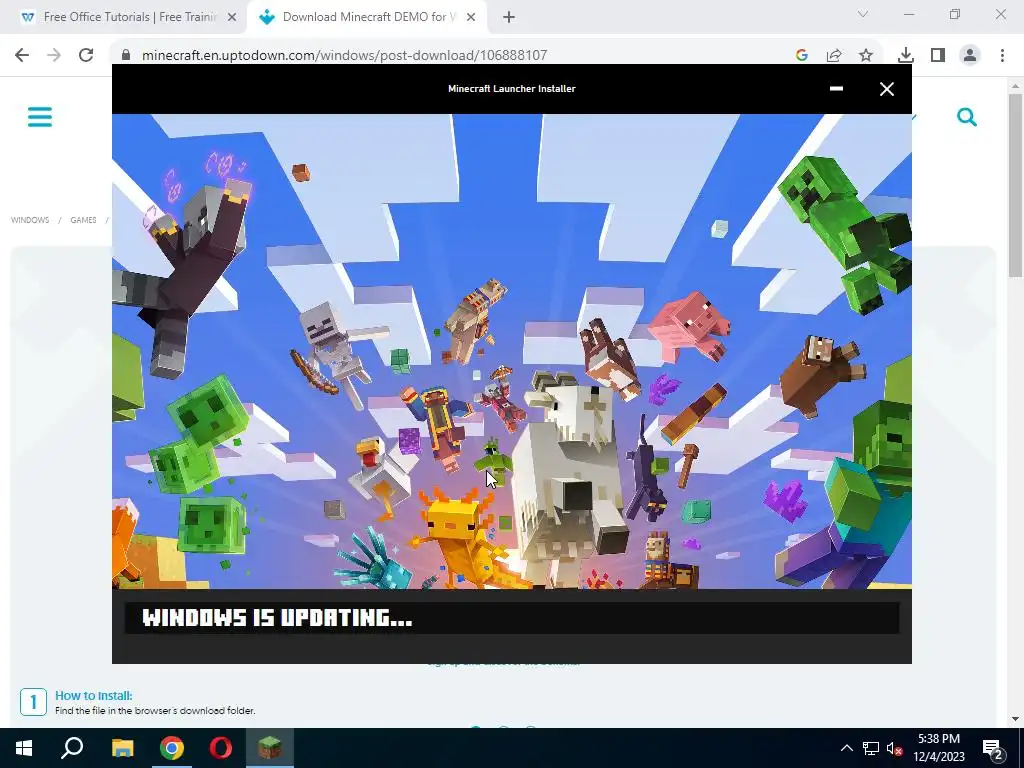
Task: View site security lock info
Action: pos(126,55)
